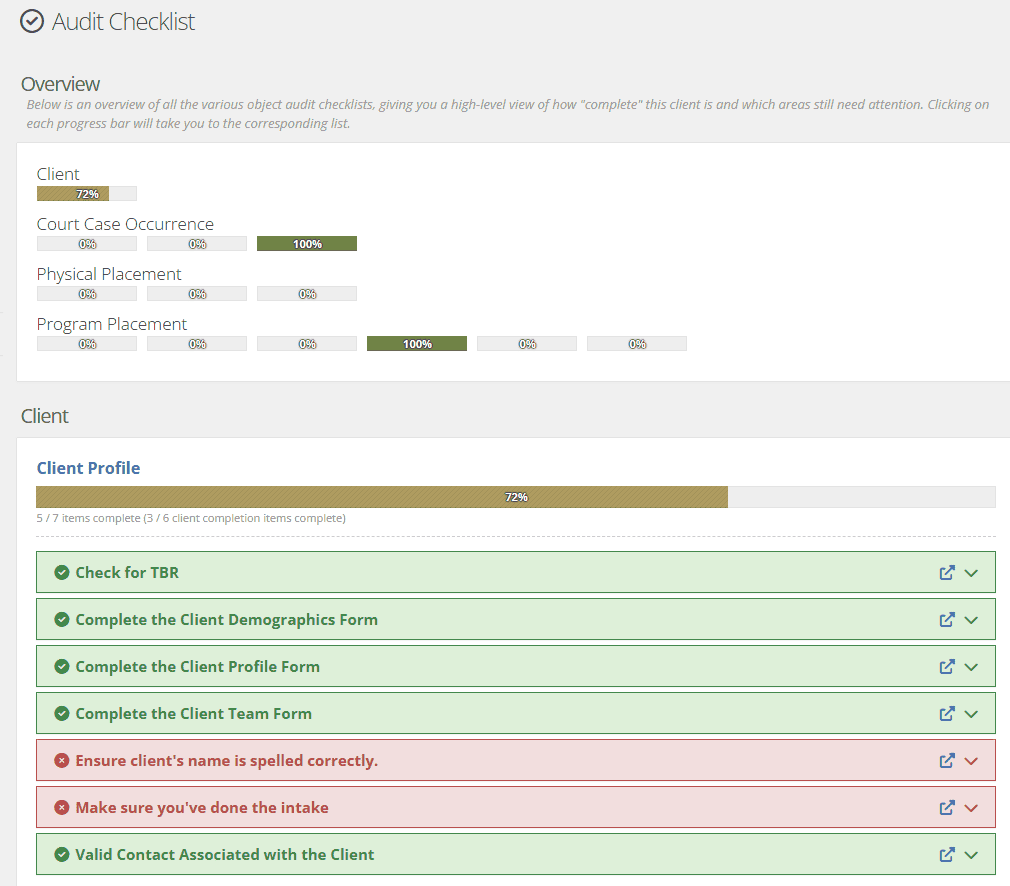Open external link for Check for TBR
The image size is (1010, 886).
[x=946, y=572]
